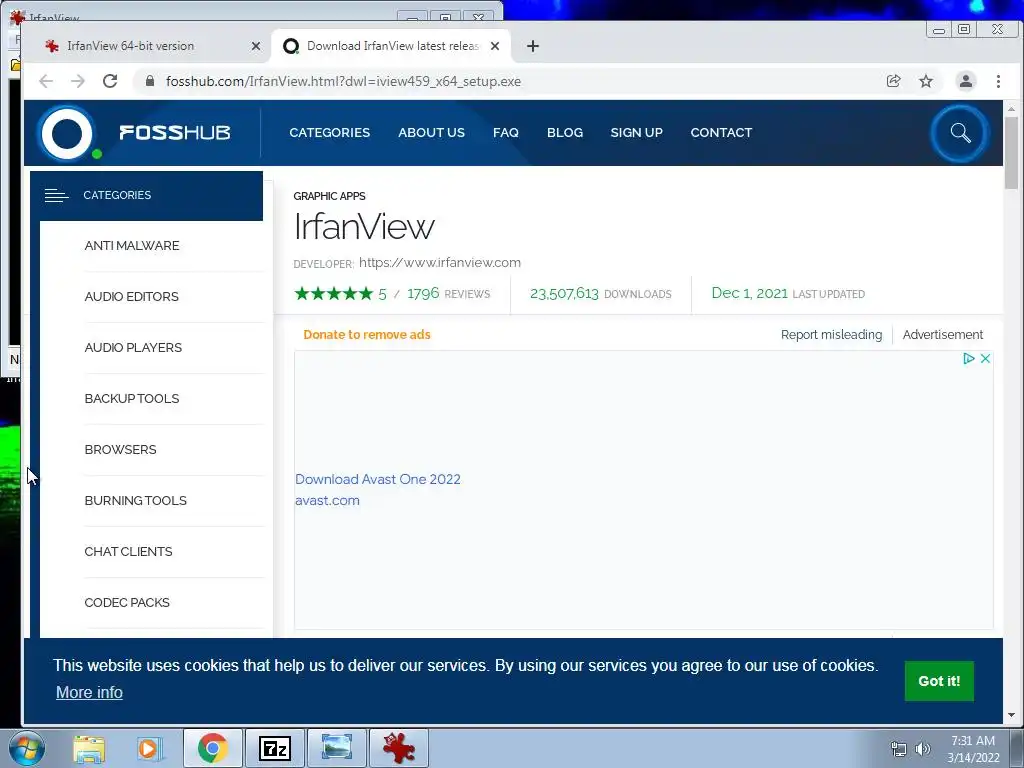1024x768 pixels.
Task: Select AUDIO EDITORS category
Action: (131, 296)
